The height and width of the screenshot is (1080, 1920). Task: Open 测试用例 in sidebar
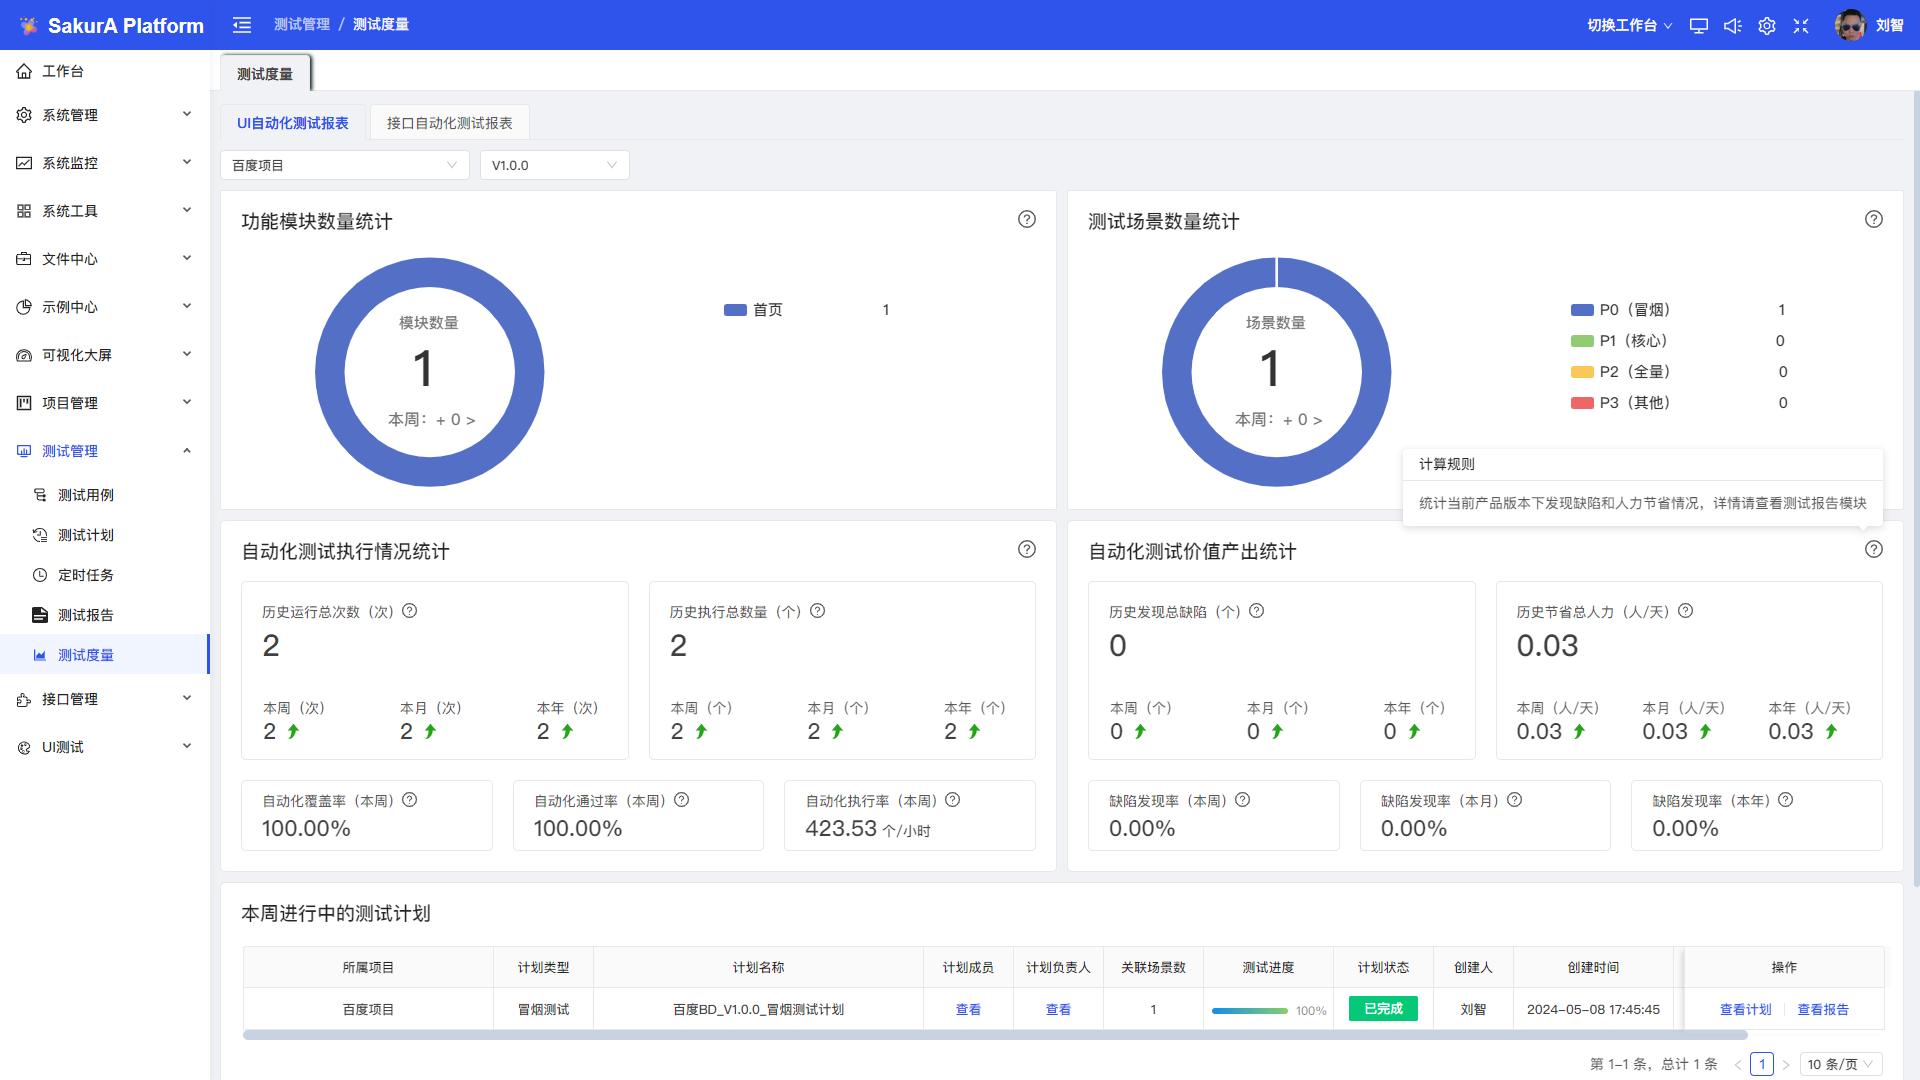pyautogui.click(x=105, y=495)
